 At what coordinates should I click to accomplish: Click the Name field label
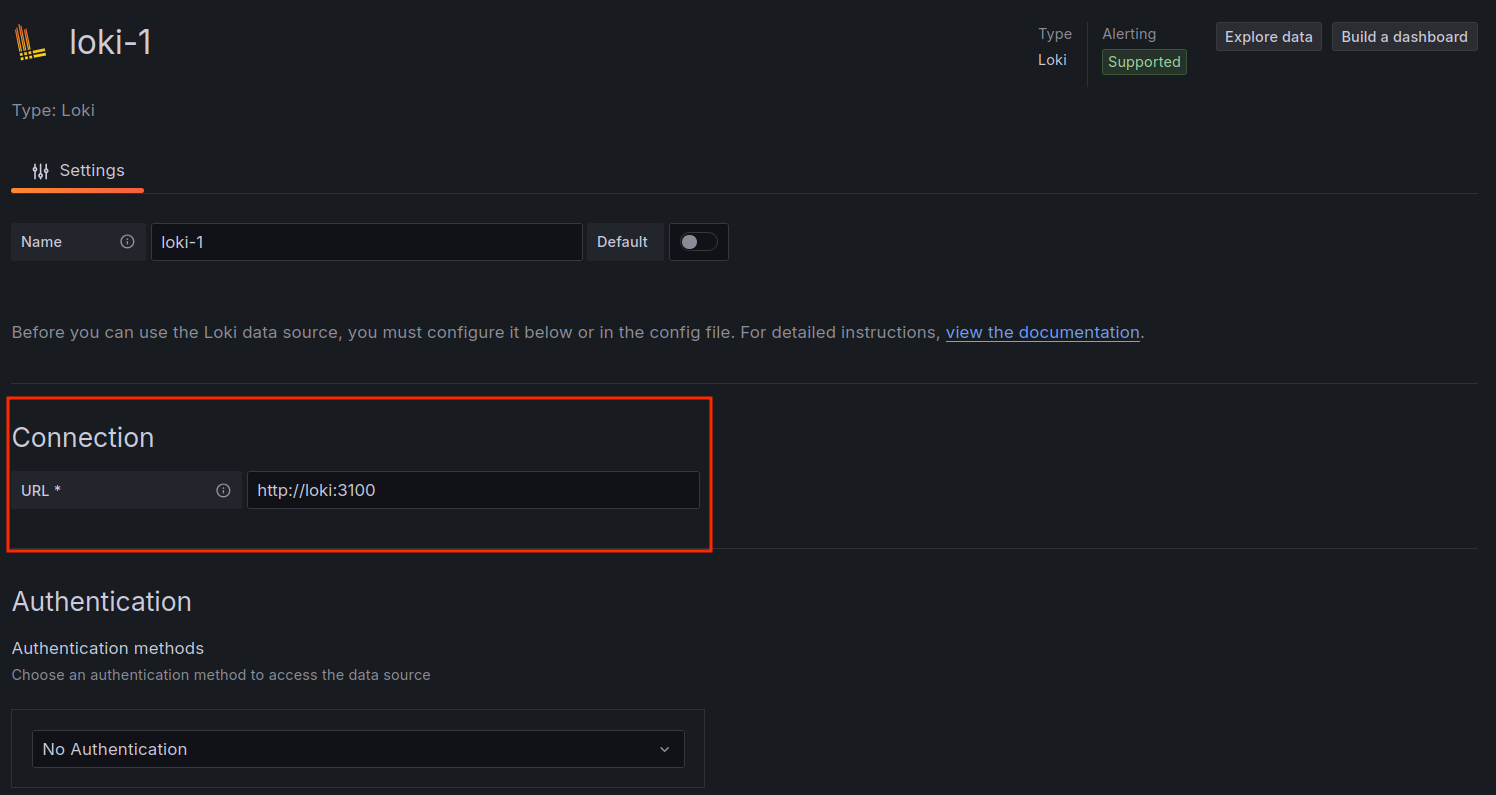click(x=41, y=242)
